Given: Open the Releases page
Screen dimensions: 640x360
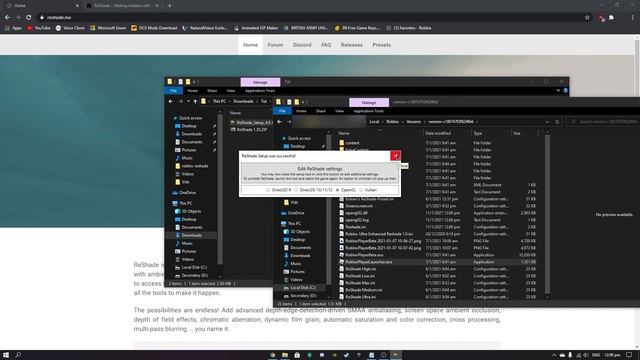Looking at the screenshot, I should 351,45.
